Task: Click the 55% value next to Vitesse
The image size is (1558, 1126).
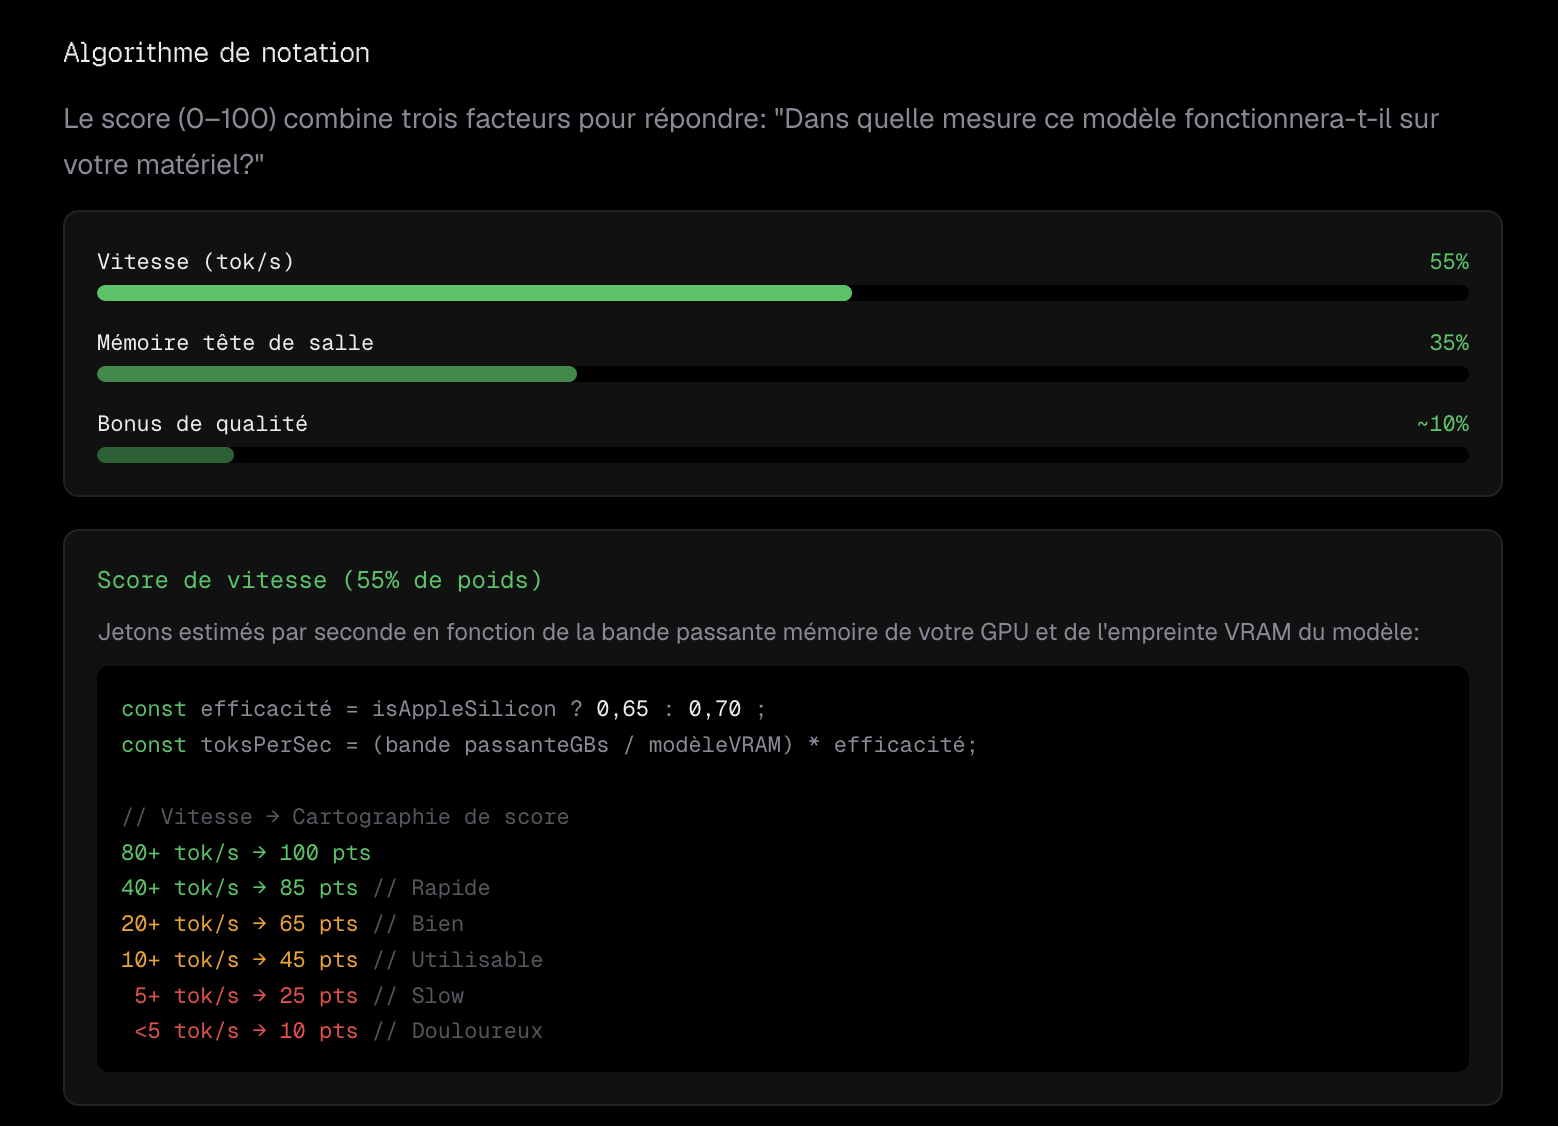Action: coord(1448,261)
